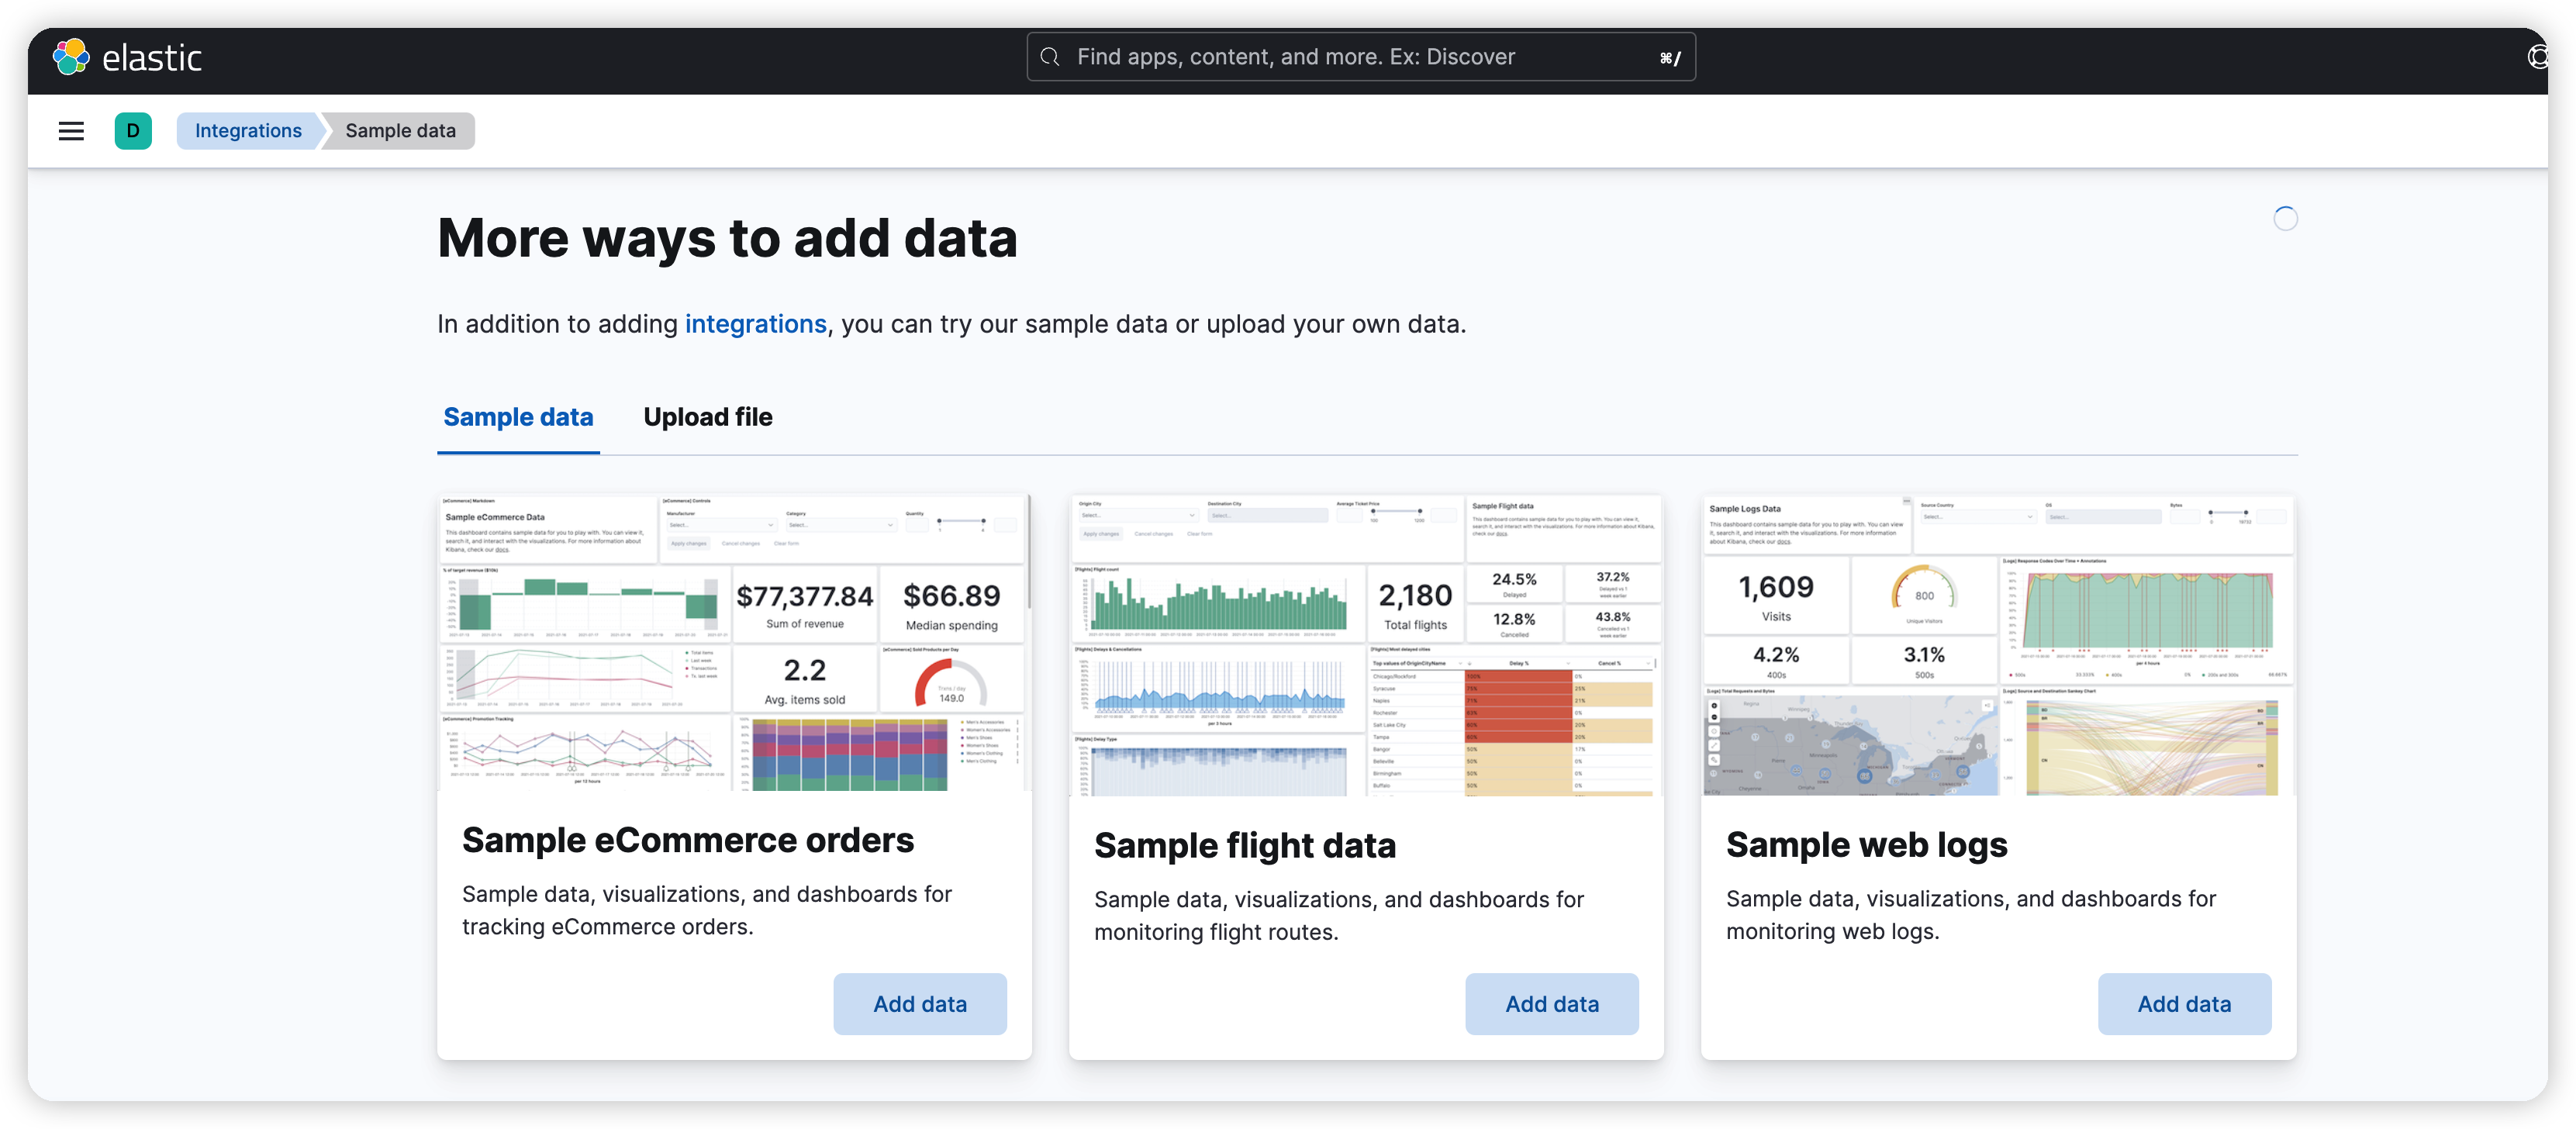Switch to the Upload file tab
This screenshot has width=2576, height=1129.
coord(707,417)
